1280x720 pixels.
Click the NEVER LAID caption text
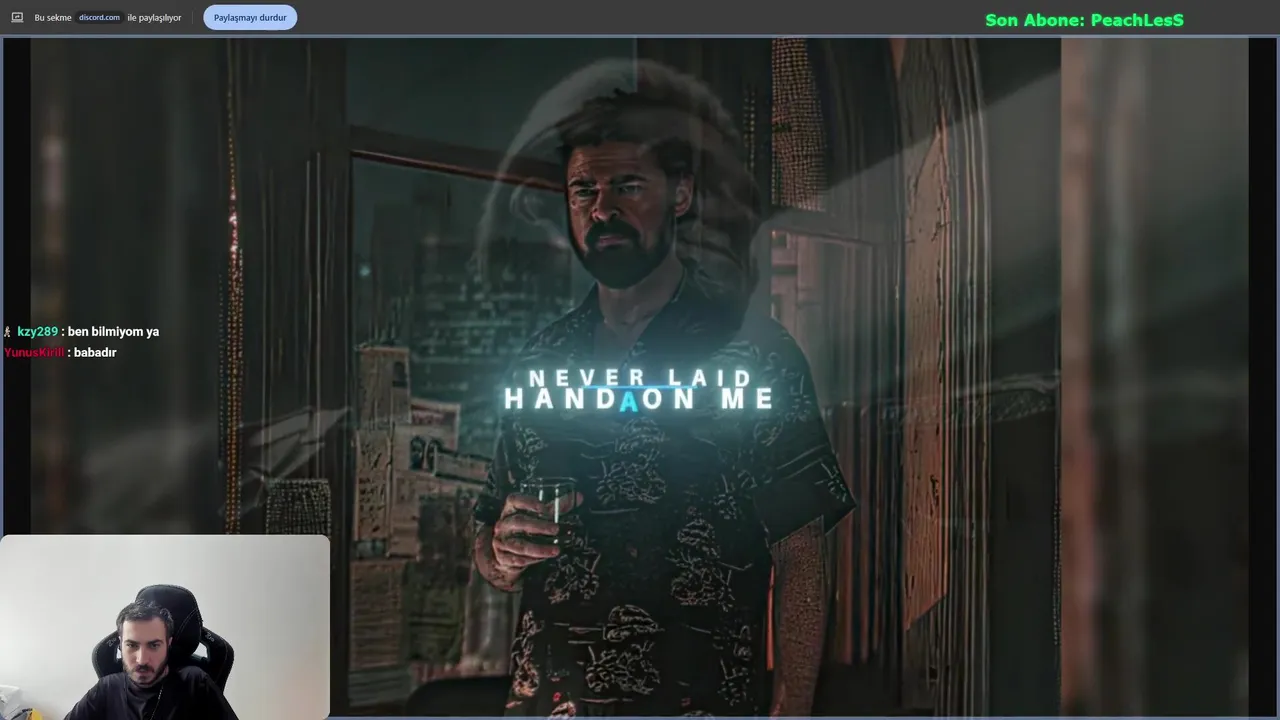(640, 378)
